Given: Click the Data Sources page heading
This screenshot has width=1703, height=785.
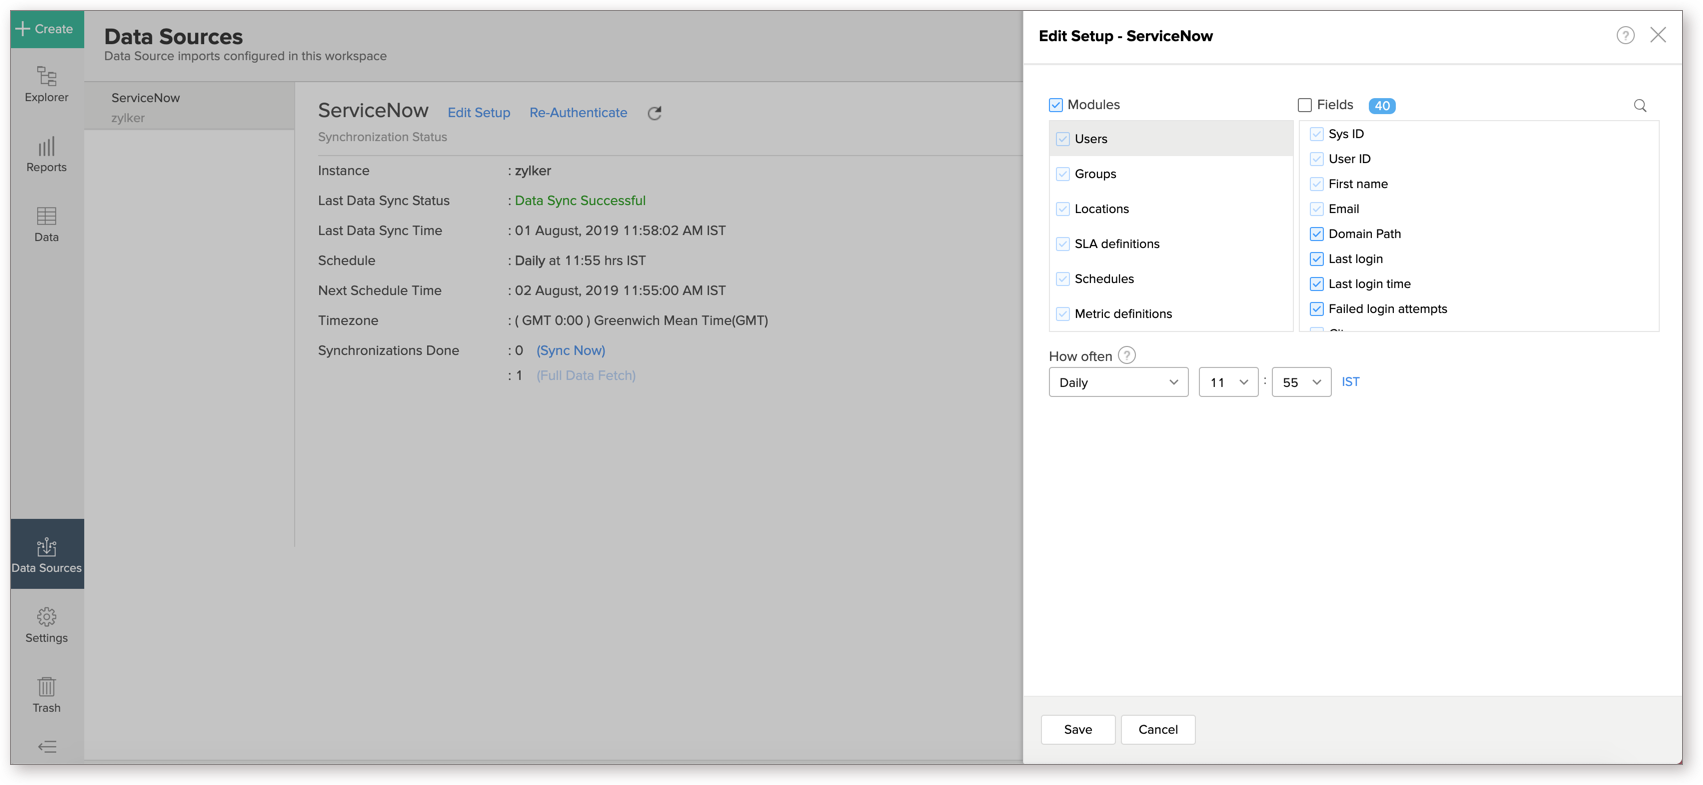Looking at the screenshot, I should pyautogui.click(x=174, y=37).
